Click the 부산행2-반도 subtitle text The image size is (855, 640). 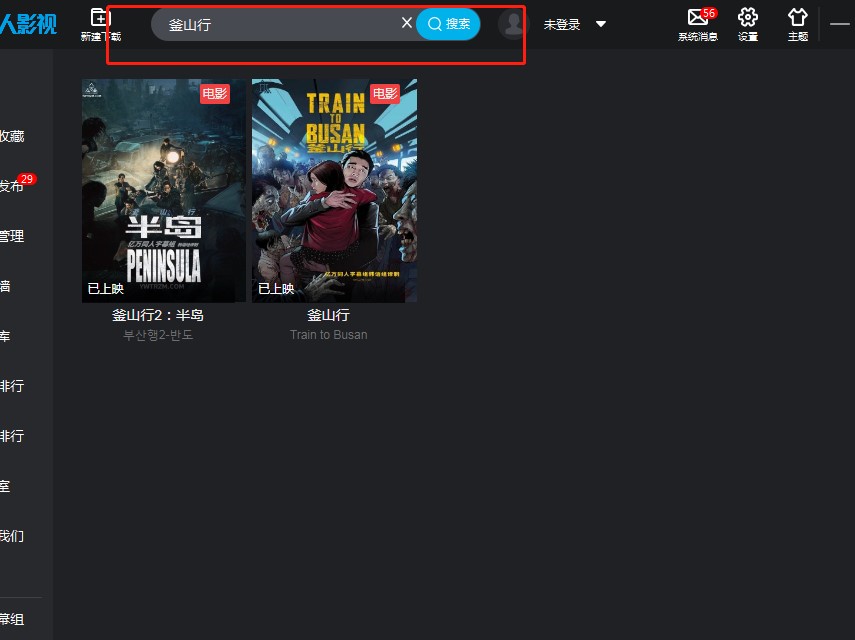click(x=158, y=335)
